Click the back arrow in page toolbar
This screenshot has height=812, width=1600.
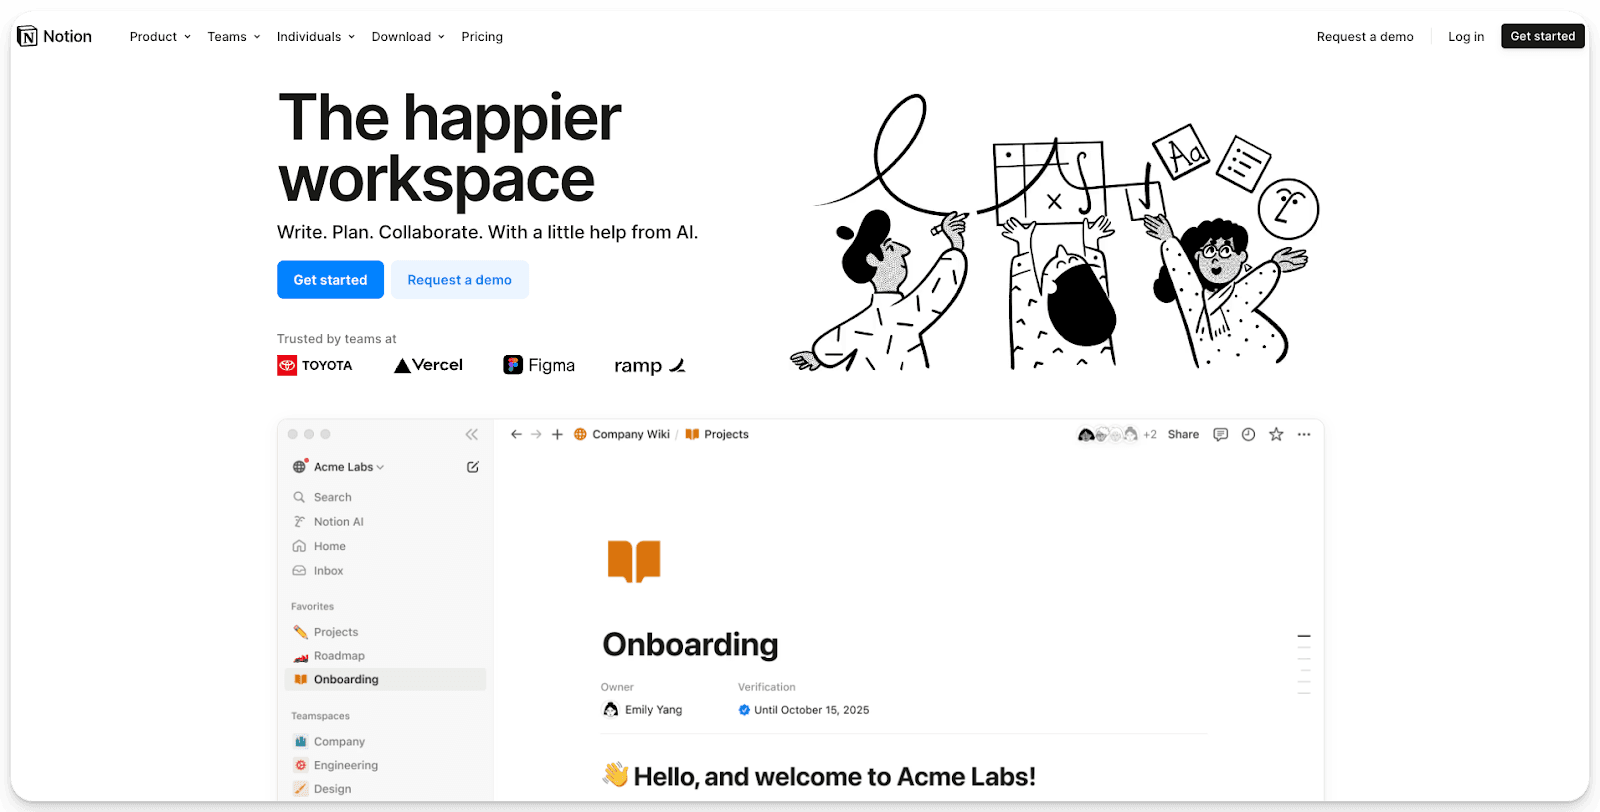click(516, 434)
